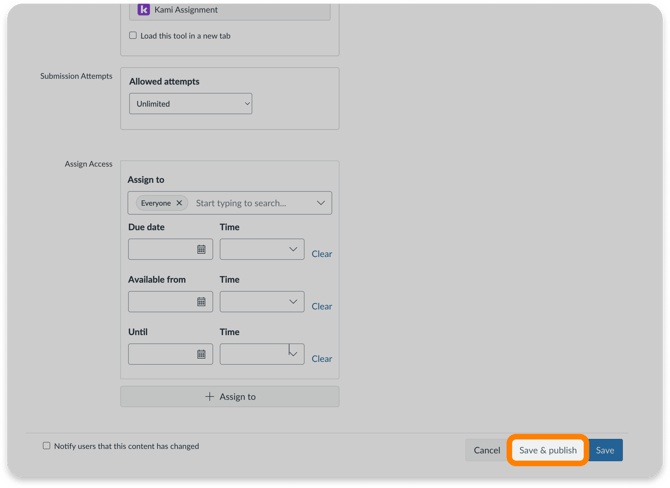Image resolution: width=670 pixels, height=488 pixels.
Task: Click the Save & publish button
Action: (x=548, y=450)
